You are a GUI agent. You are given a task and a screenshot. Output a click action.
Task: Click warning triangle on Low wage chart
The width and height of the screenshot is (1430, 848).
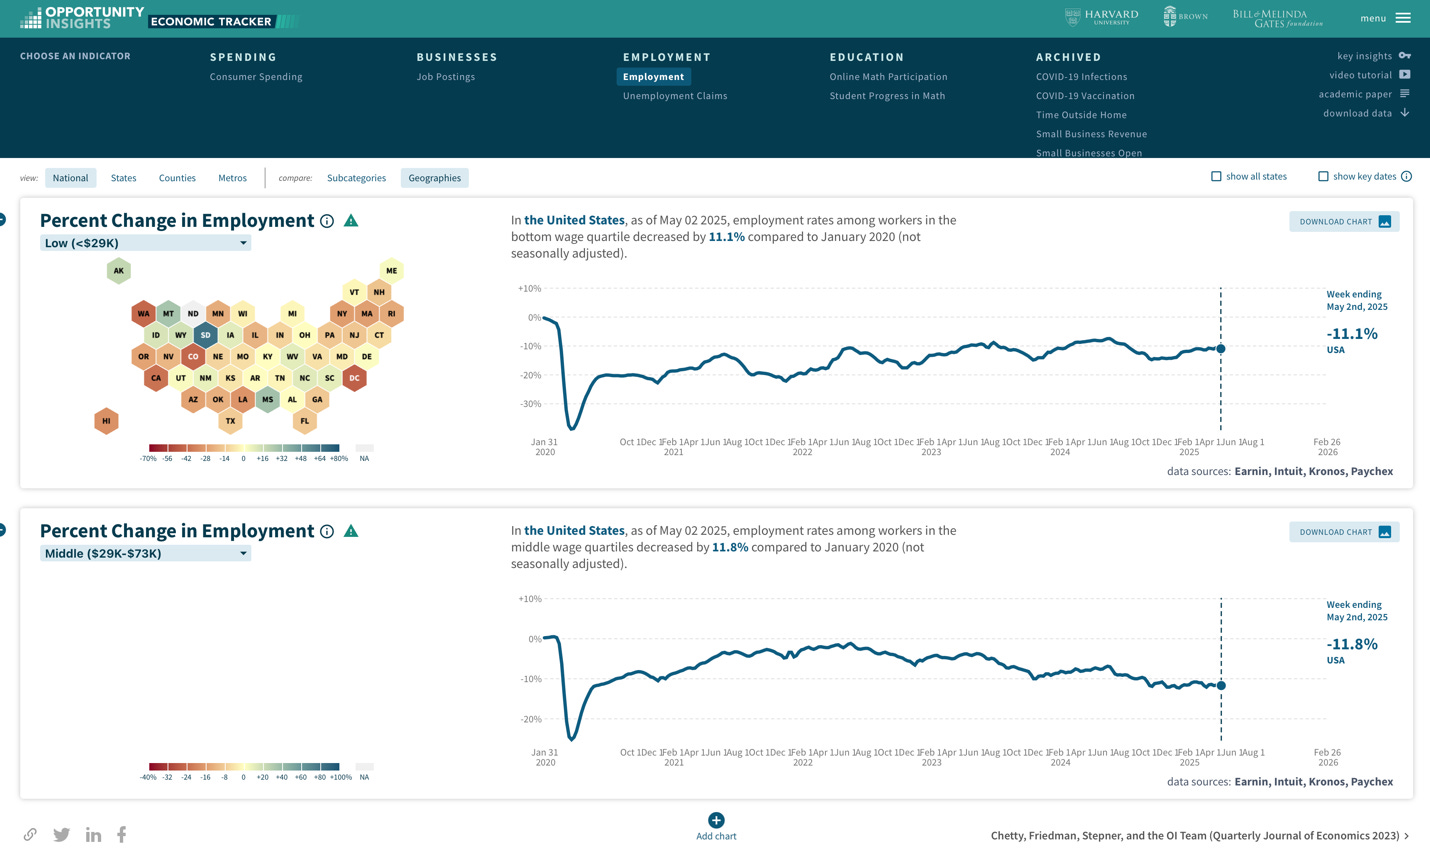(x=351, y=220)
